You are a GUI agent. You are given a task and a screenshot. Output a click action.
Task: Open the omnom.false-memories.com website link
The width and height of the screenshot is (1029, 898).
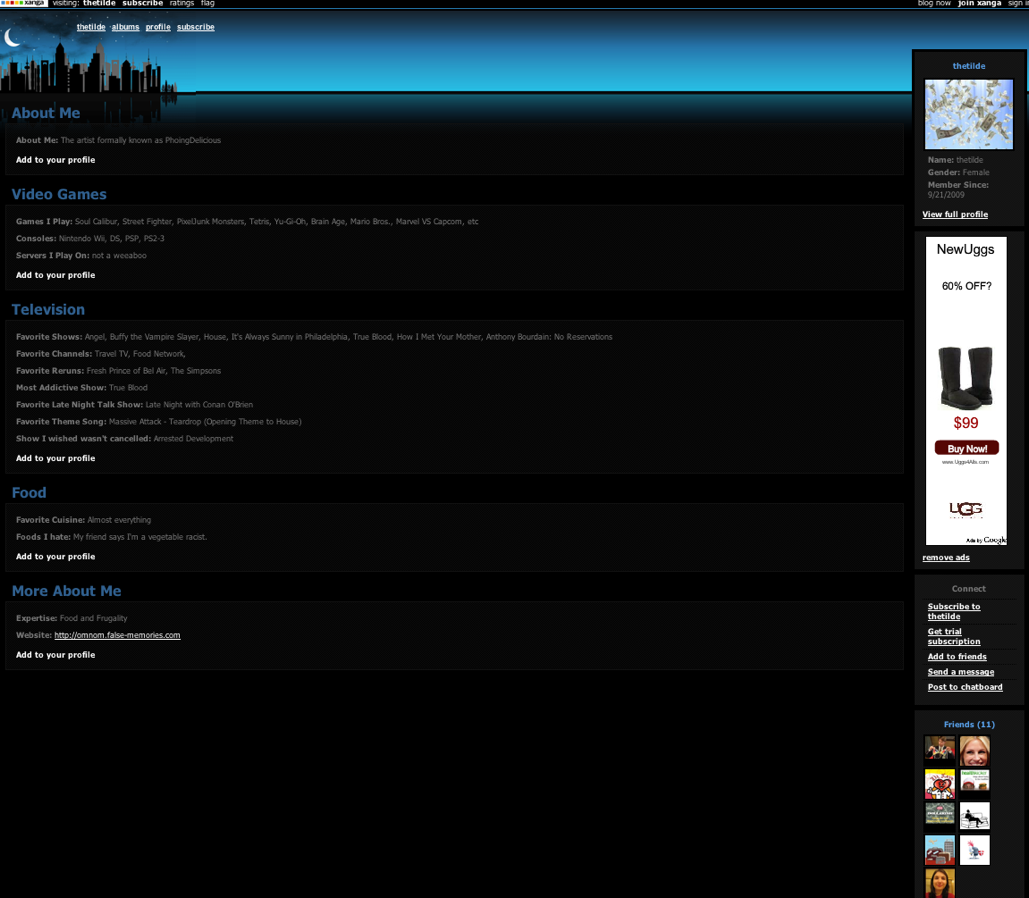pos(117,635)
